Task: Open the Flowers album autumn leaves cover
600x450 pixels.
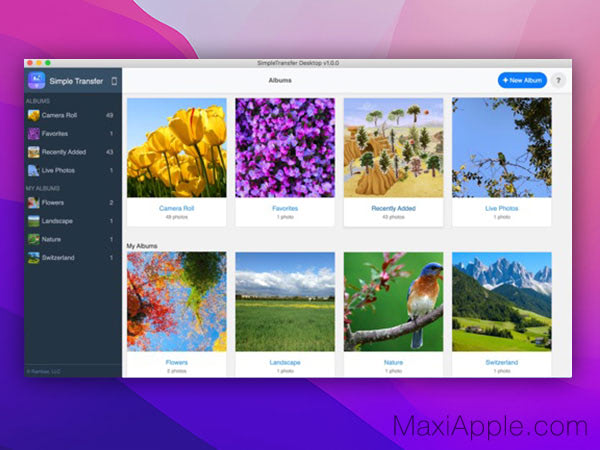Action: pyautogui.click(x=177, y=302)
